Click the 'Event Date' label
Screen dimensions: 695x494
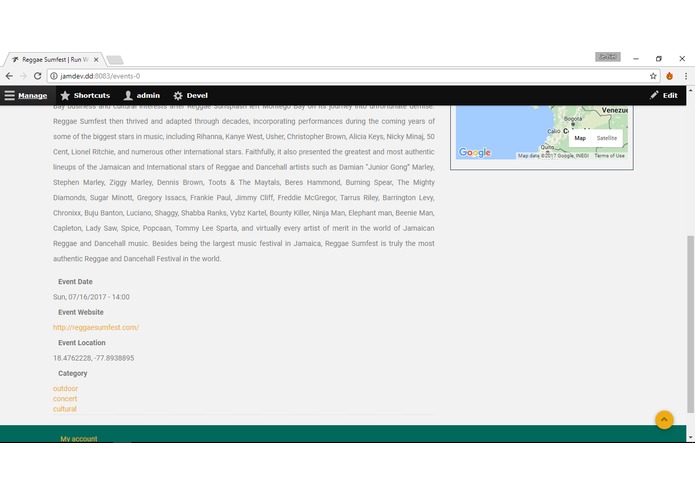[75, 282]
